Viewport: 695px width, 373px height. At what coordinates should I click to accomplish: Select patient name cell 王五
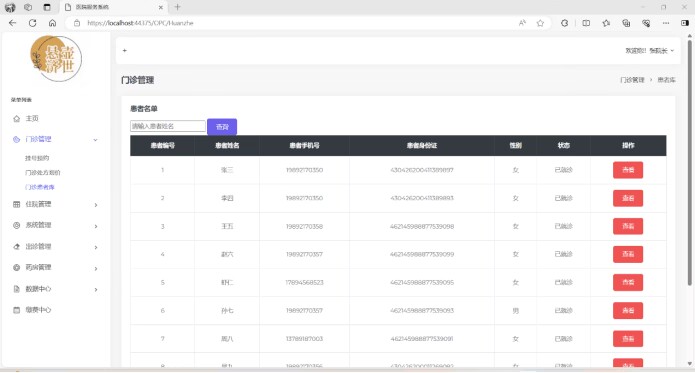click(227, 226)
